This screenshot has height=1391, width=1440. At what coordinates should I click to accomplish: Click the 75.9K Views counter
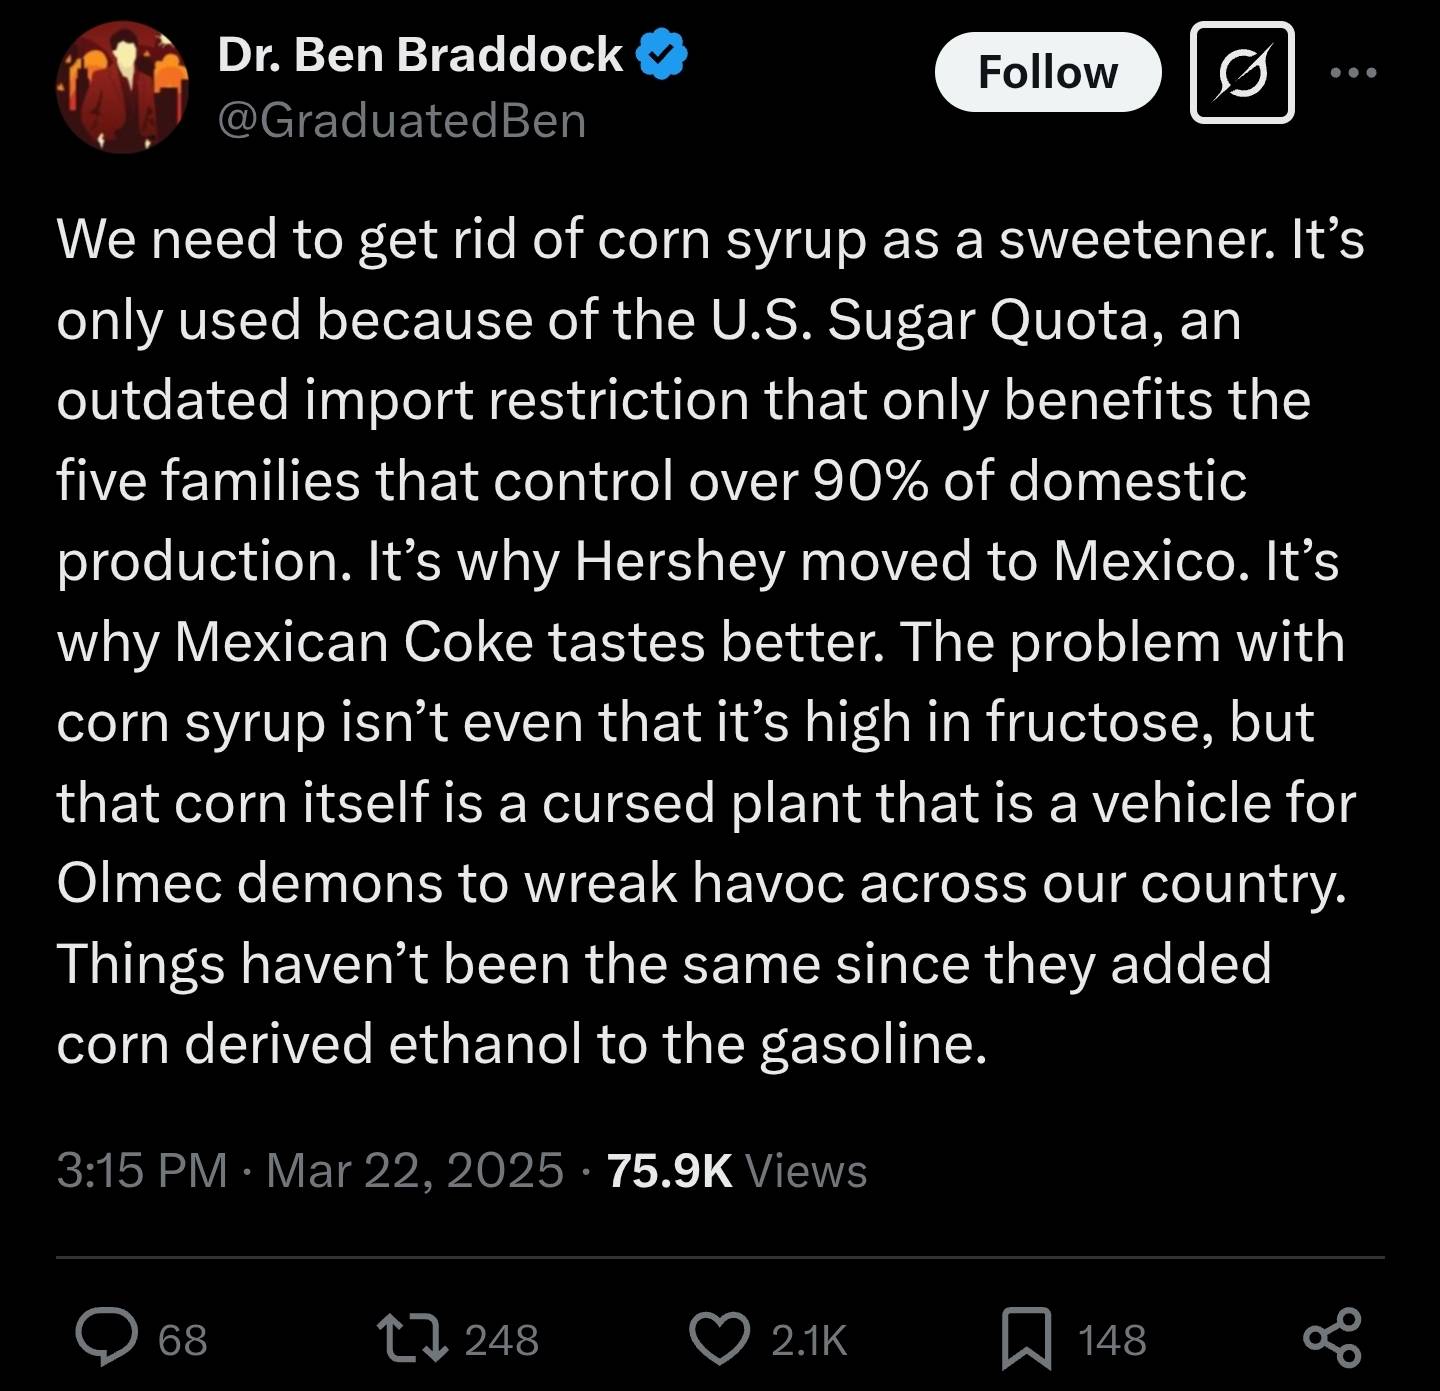tap(669, 1170)
